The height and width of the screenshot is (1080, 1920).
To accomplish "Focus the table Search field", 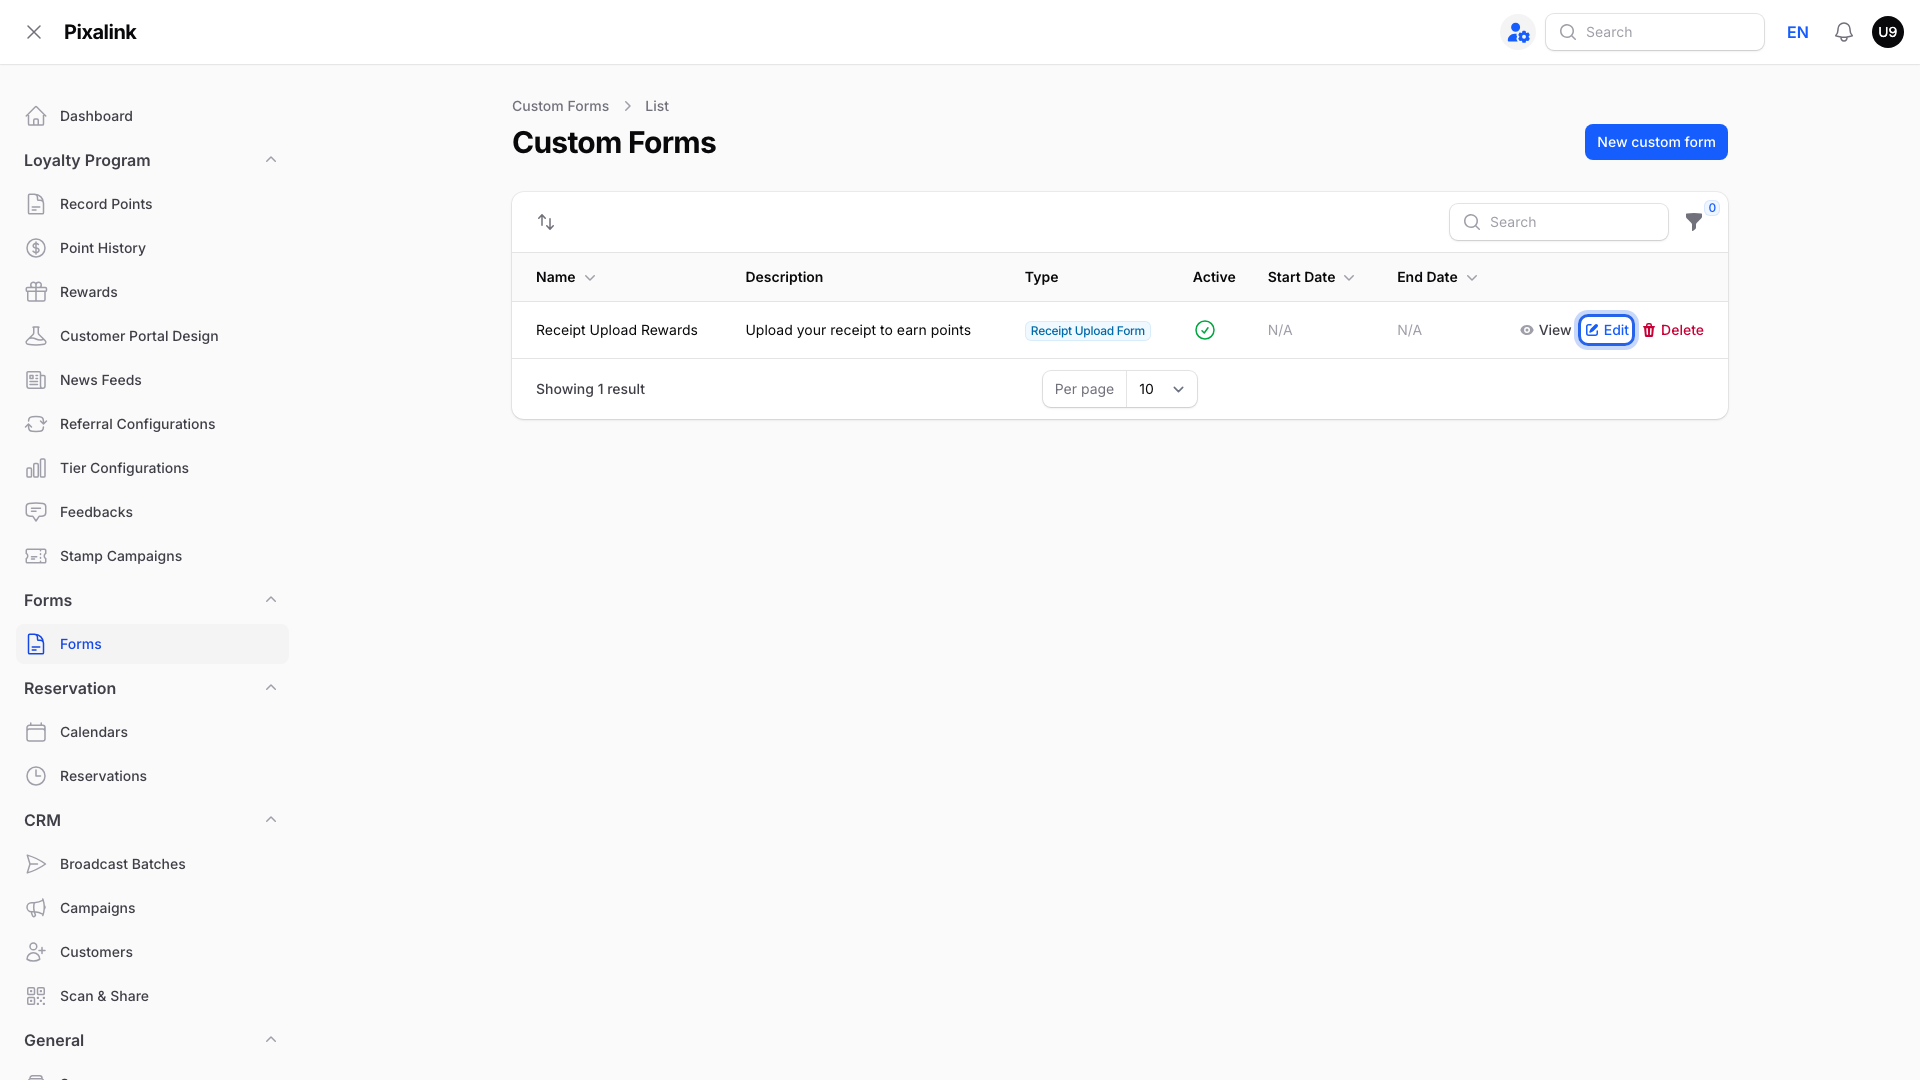I will [x=1559, y=222].
